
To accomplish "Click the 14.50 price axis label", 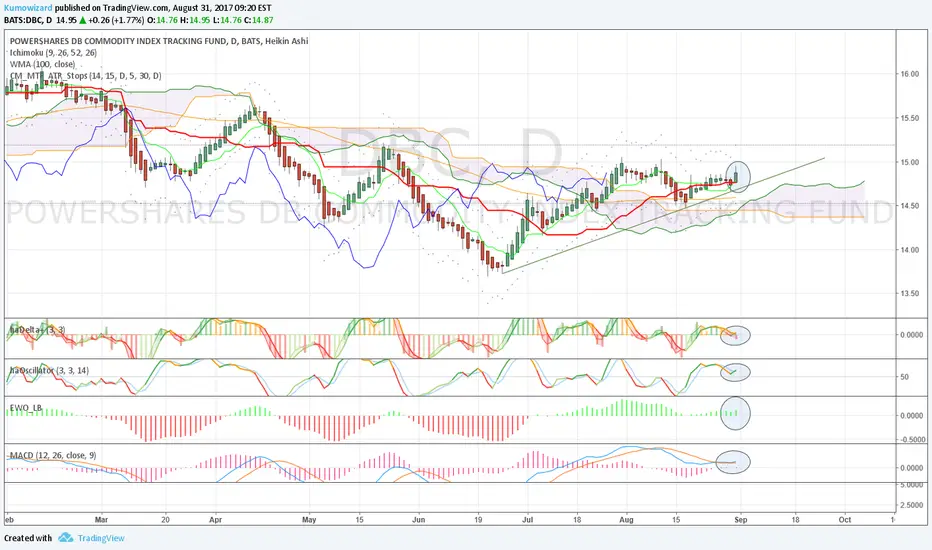I will [909, 206].
